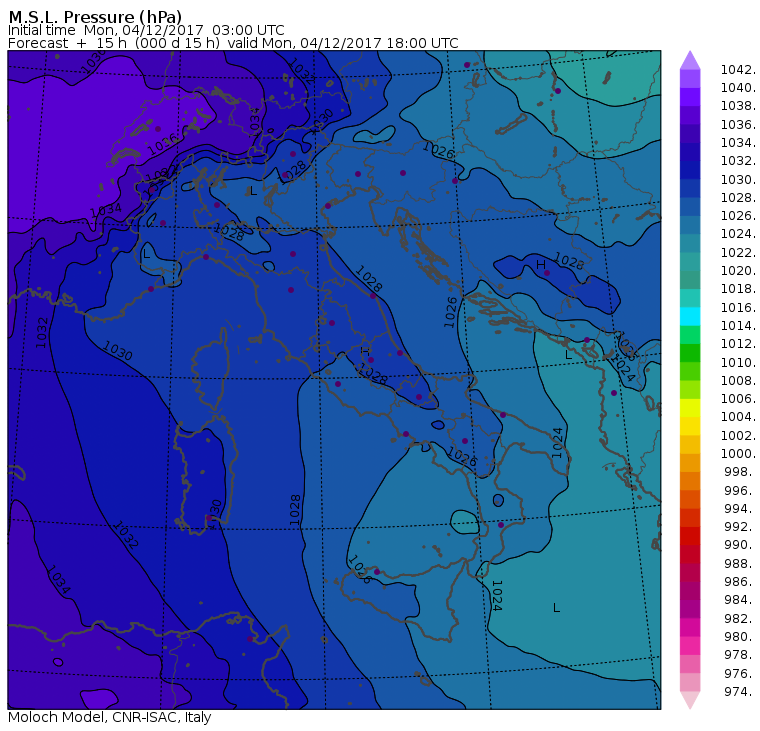Image resolution: width=760 pixels, height=731 pixels.
Task: Click the '976.' legend label
Action: 740,673
